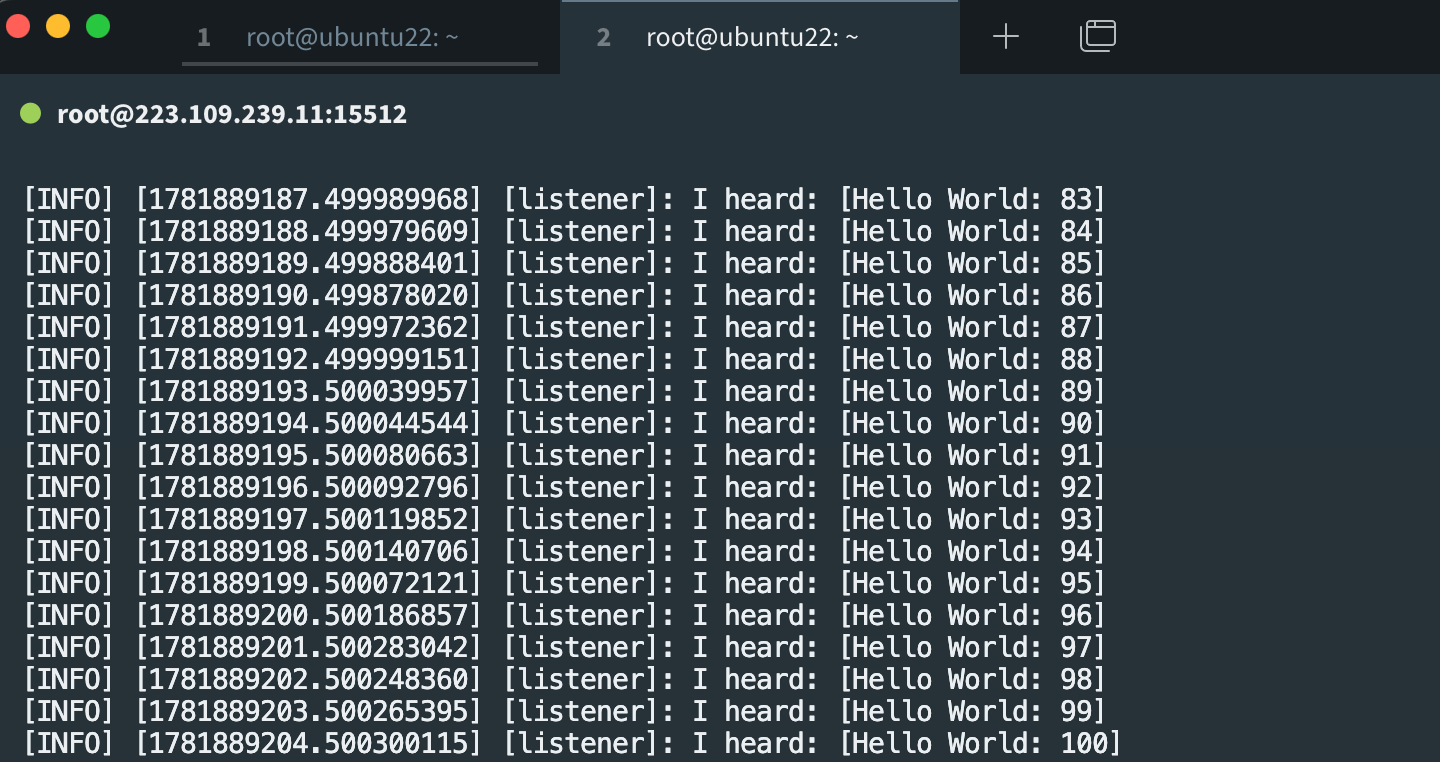The image size is (1440, 762).
Task: Select the log line Hello World: 87
Action: click(564, 327)
